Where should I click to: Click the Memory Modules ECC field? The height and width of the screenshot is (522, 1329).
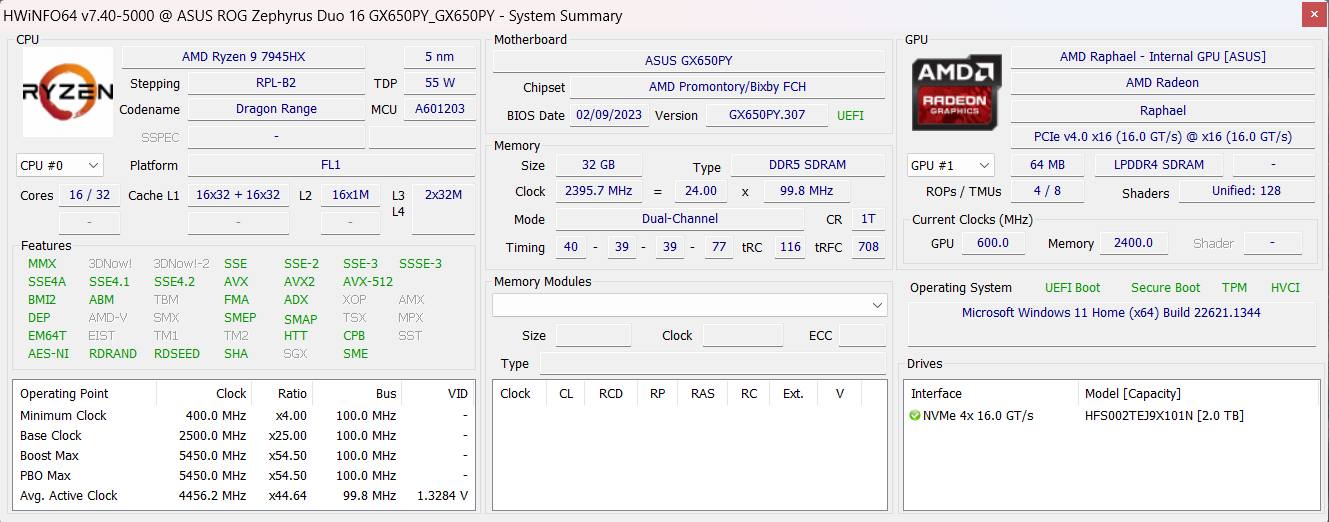(862, 335)
